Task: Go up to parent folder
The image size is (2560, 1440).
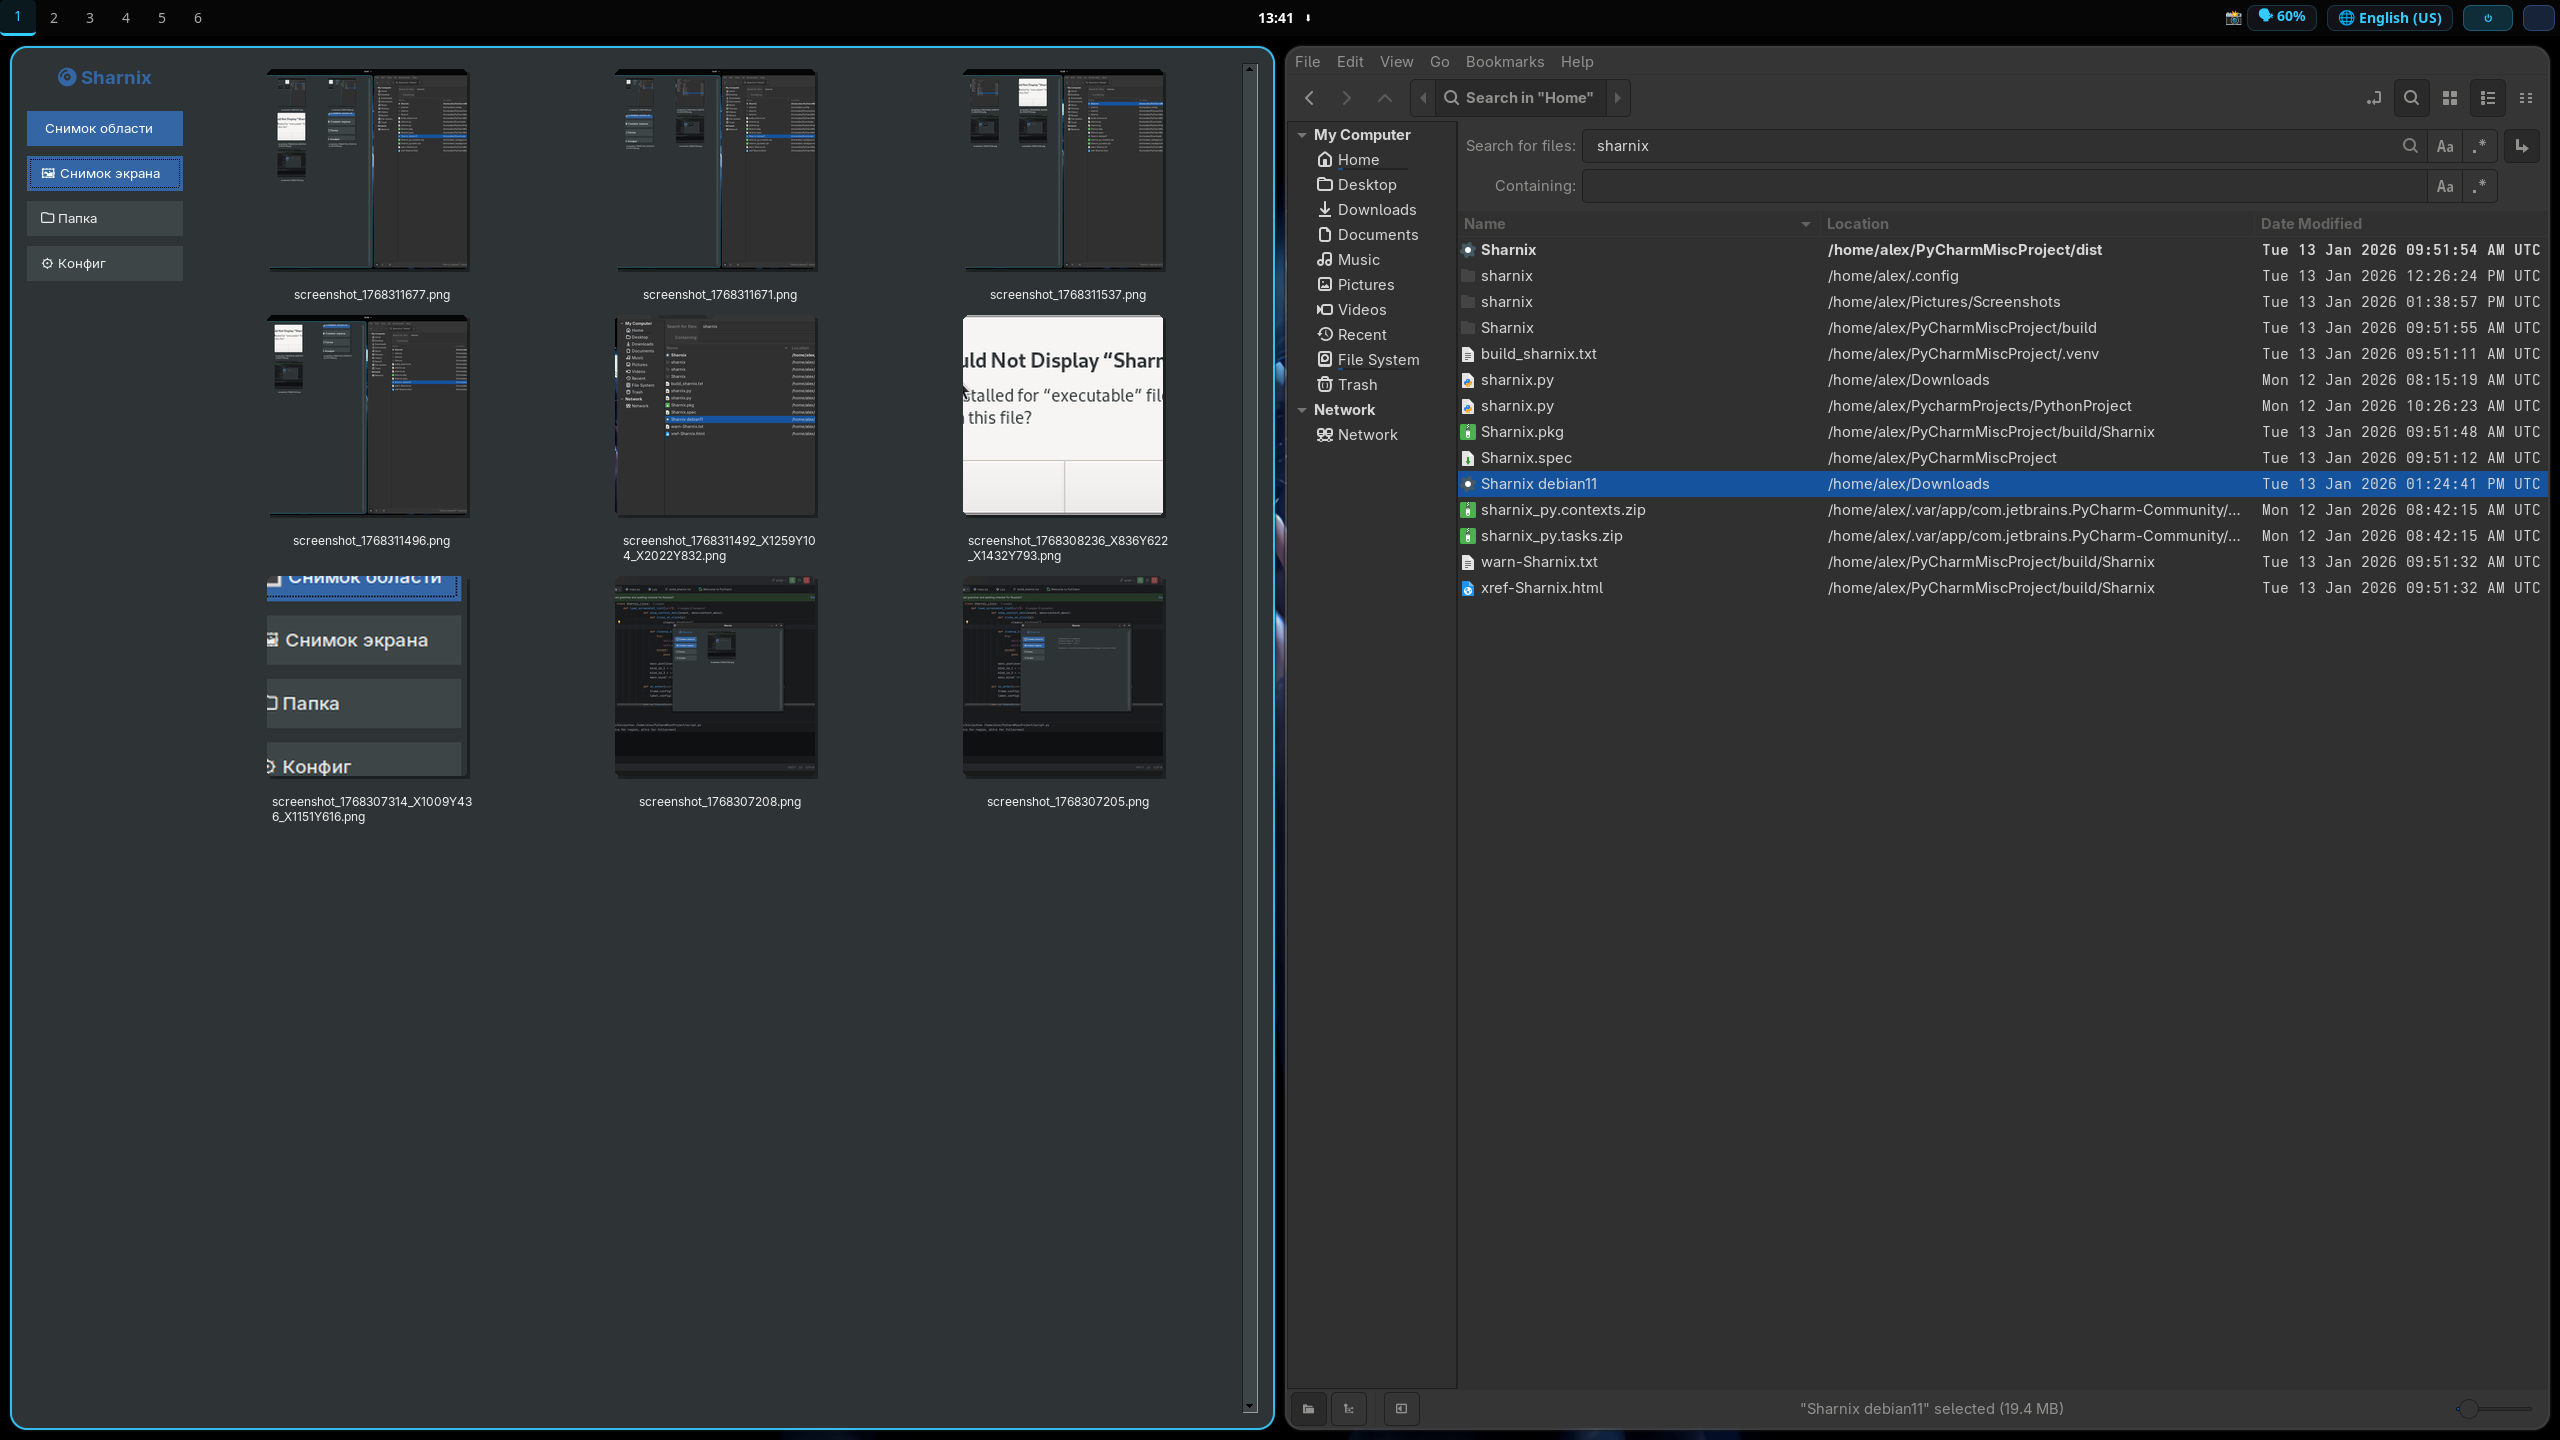Action: pos(1384,98)
